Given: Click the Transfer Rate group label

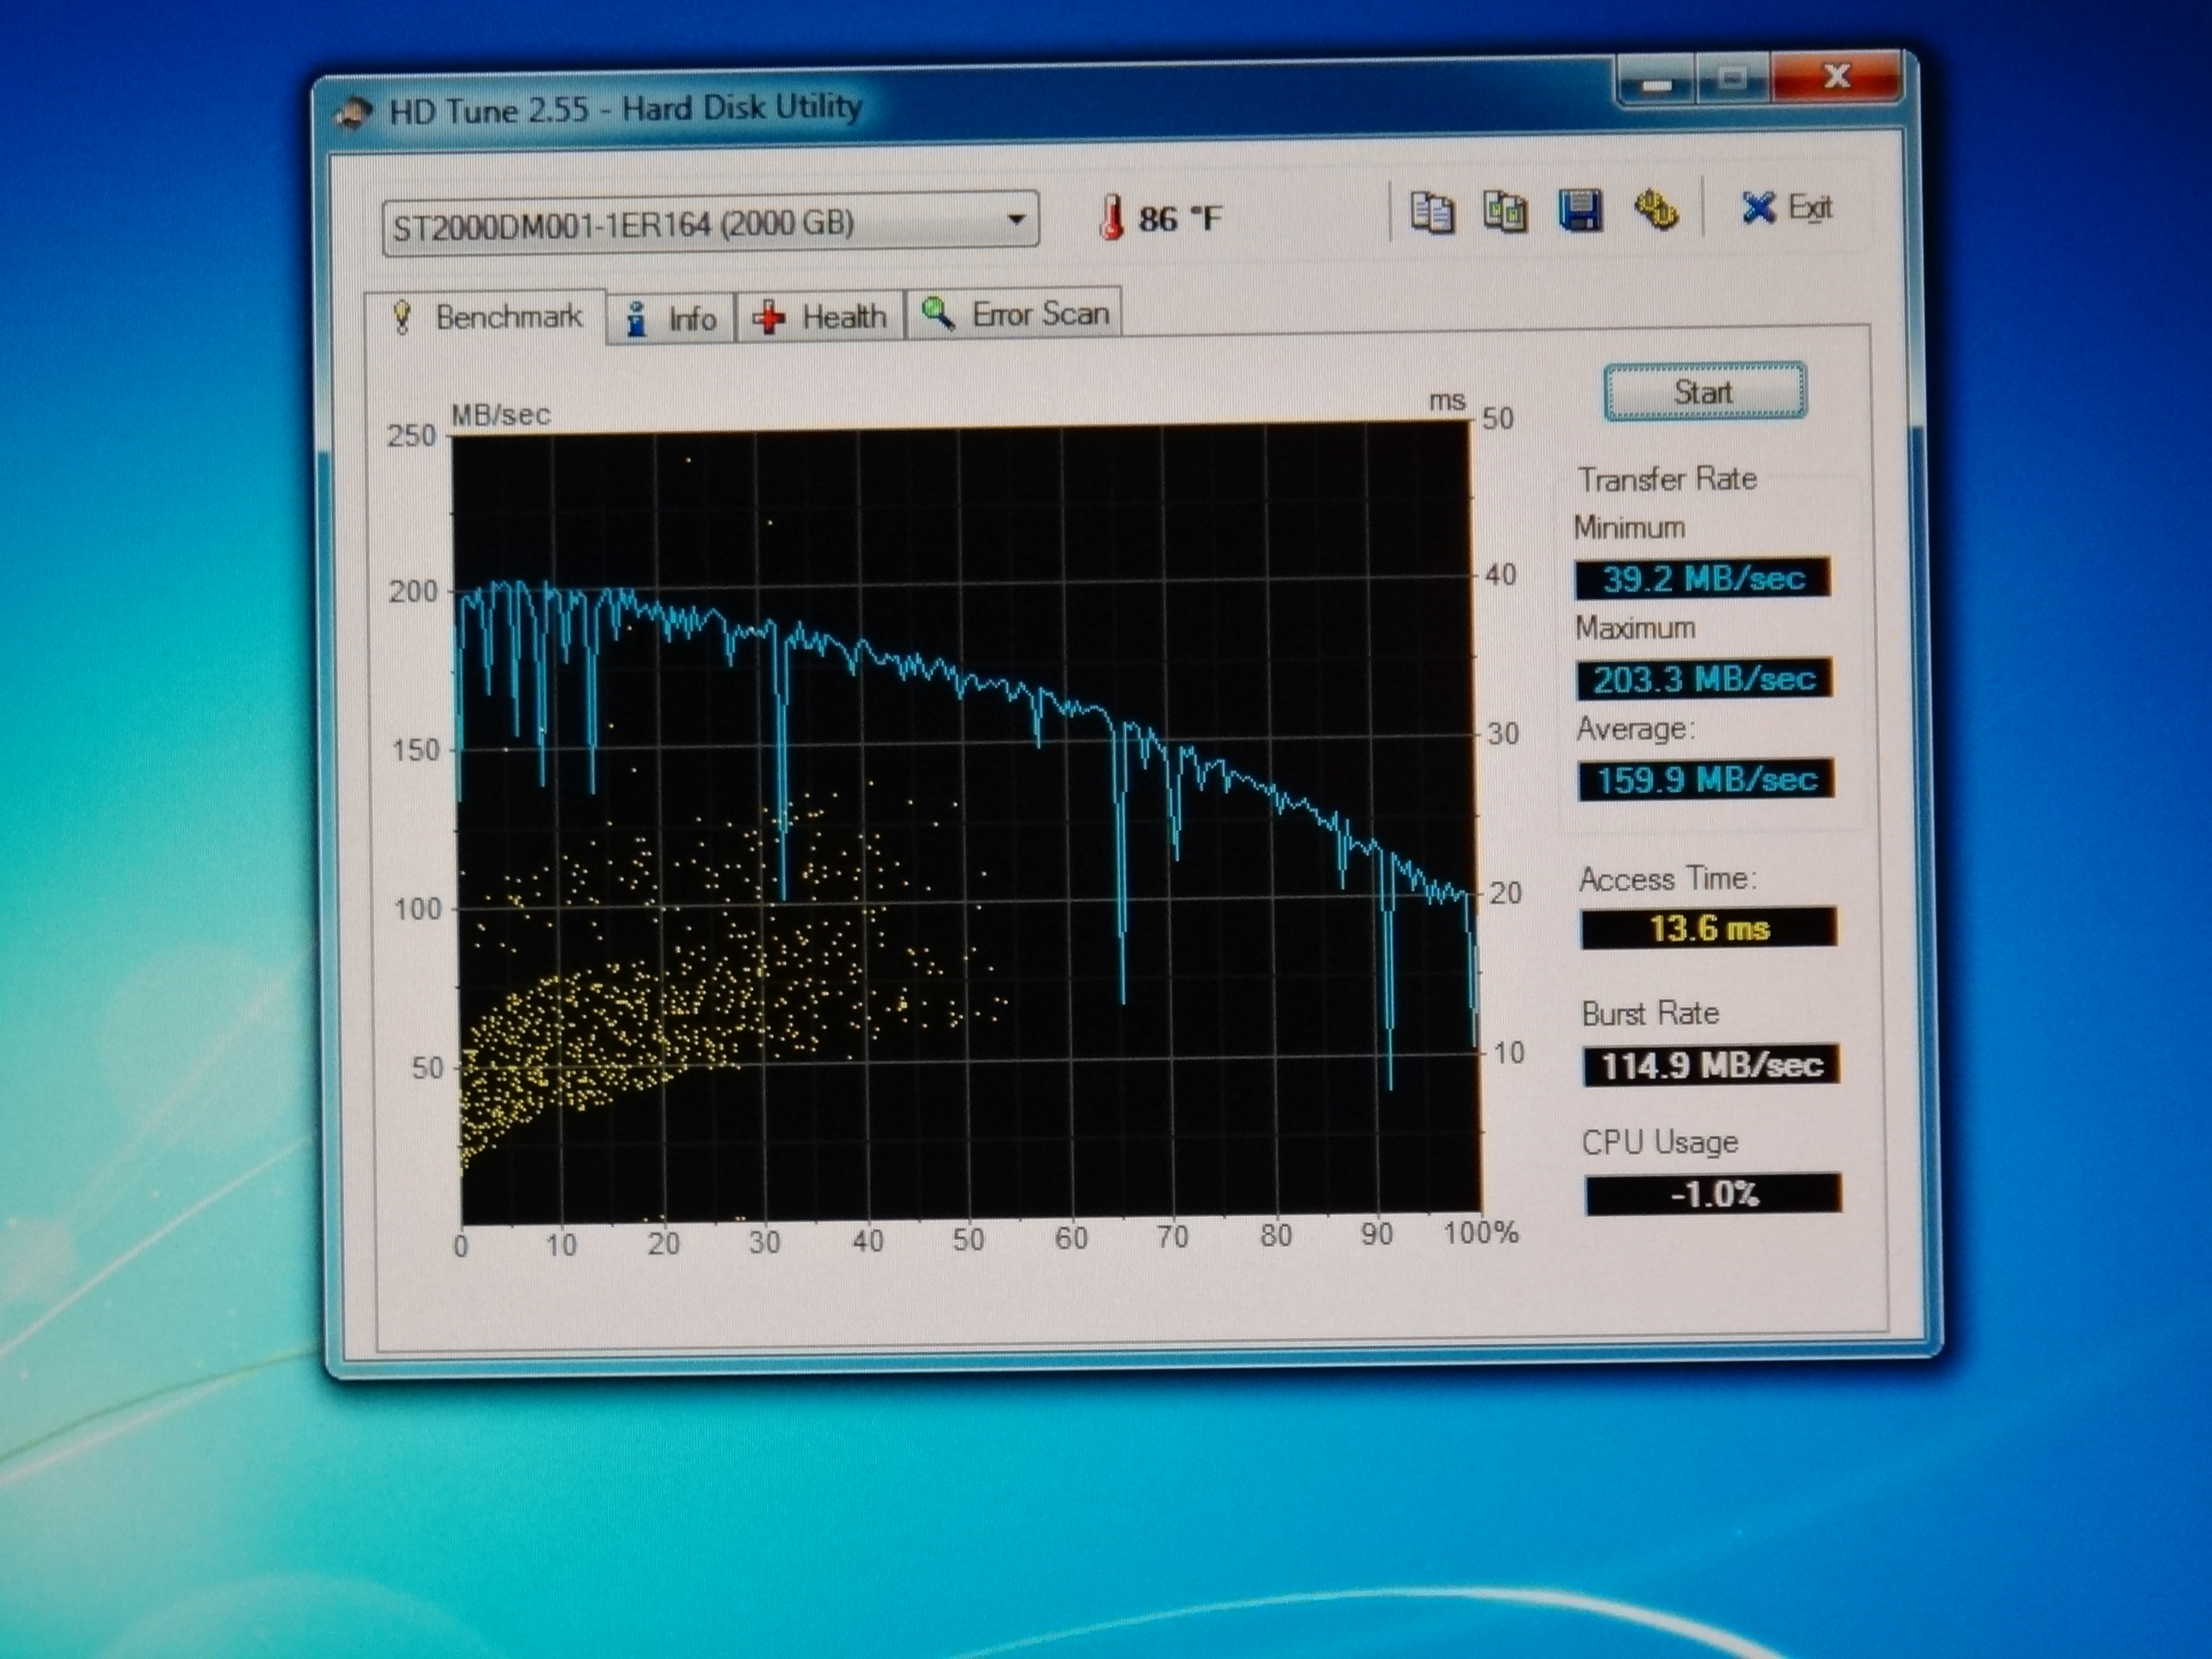Looking at the screenshot, I should coord(1667,479).
